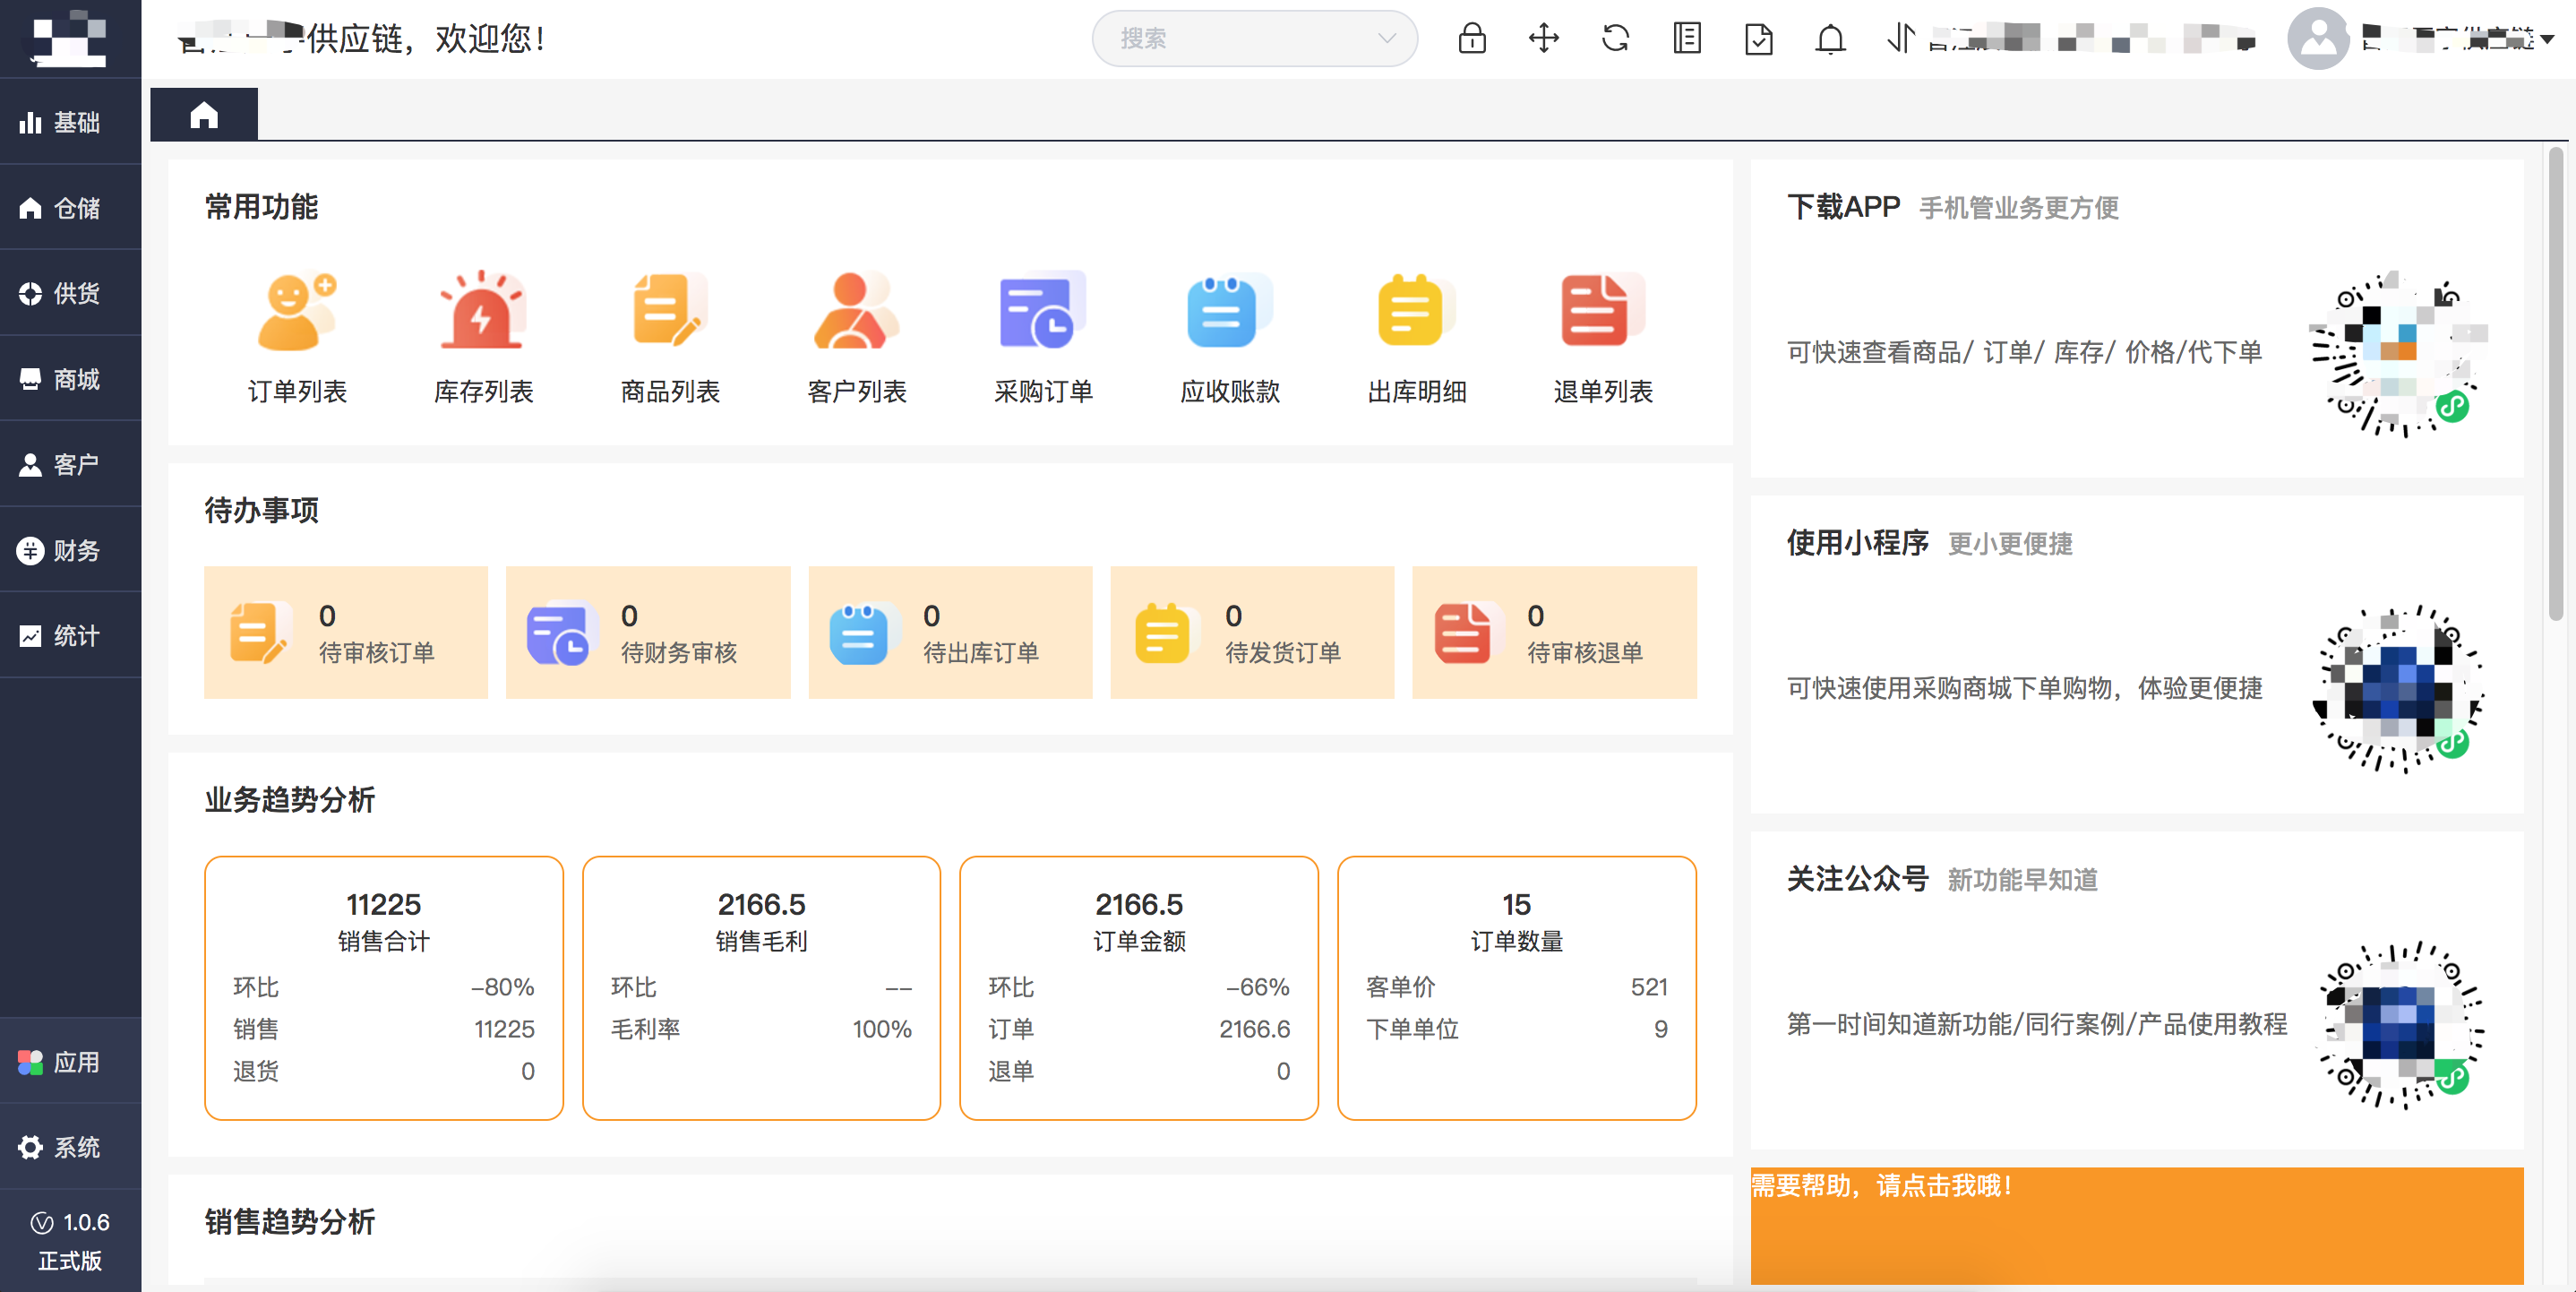Open the 待发货订单 pending card

[x=1252, y=632]
